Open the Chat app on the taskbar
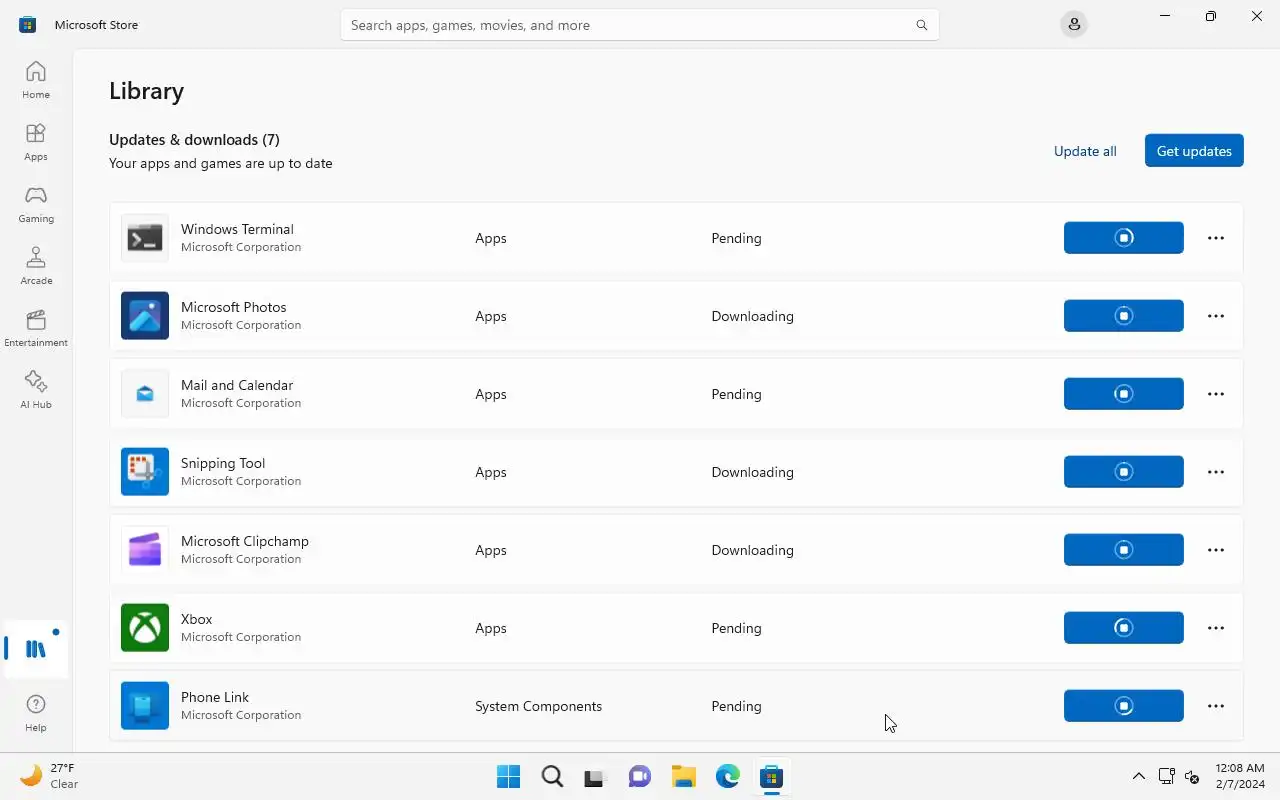The height and width of the screenshot is (800, 1280). point(640,776)
